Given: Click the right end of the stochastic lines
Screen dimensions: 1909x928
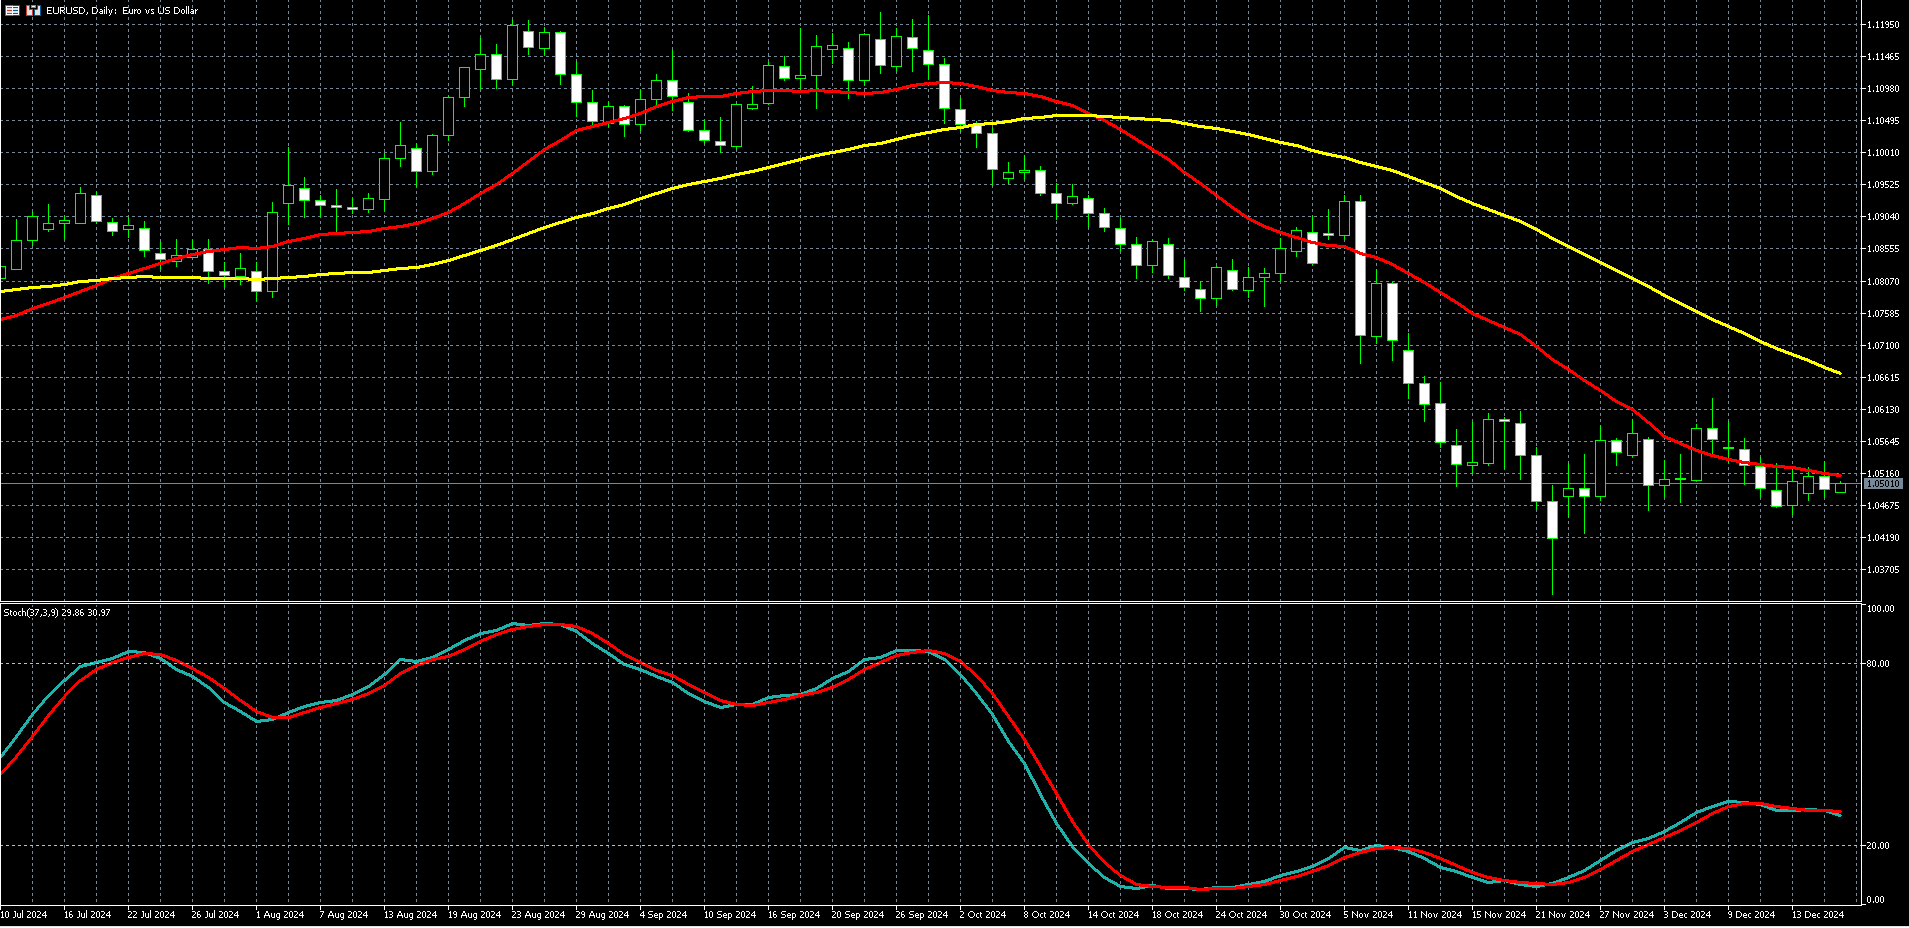Looking at the screenshot, I should [x=1839, y=814].
